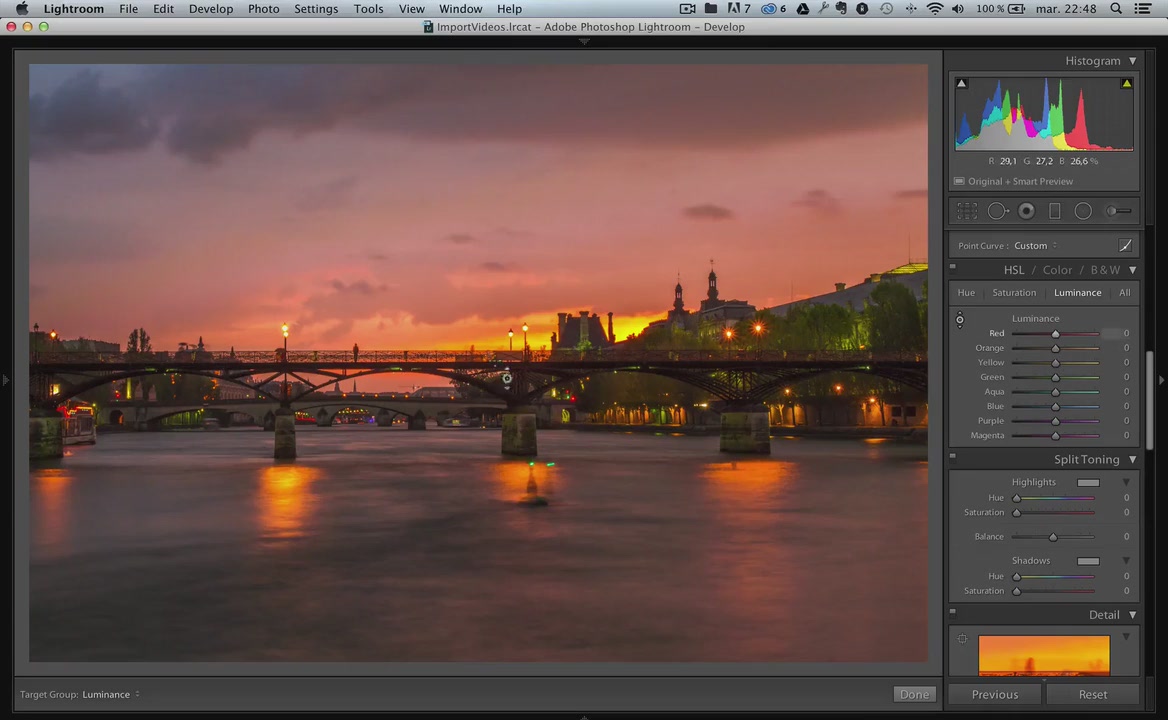Activate the Luminance targeted adjustment tool
Screen dimensions: 1168x720
959,319
